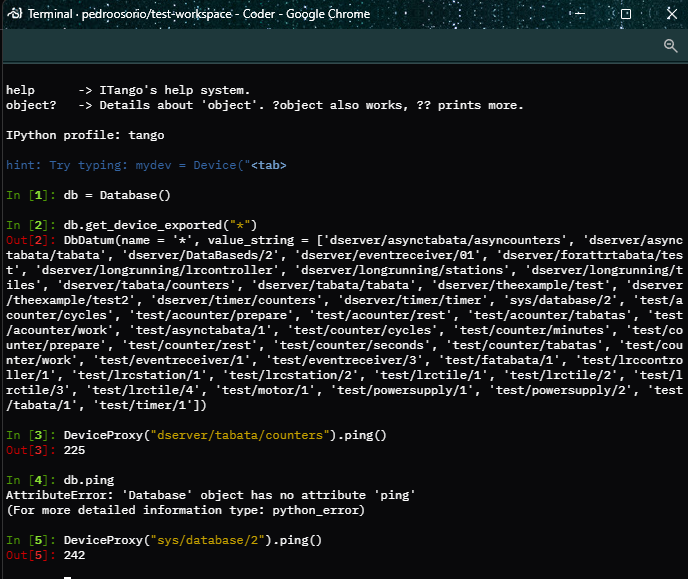
Task: Click the 'python_error' hint line
Action: pos(185,510)
